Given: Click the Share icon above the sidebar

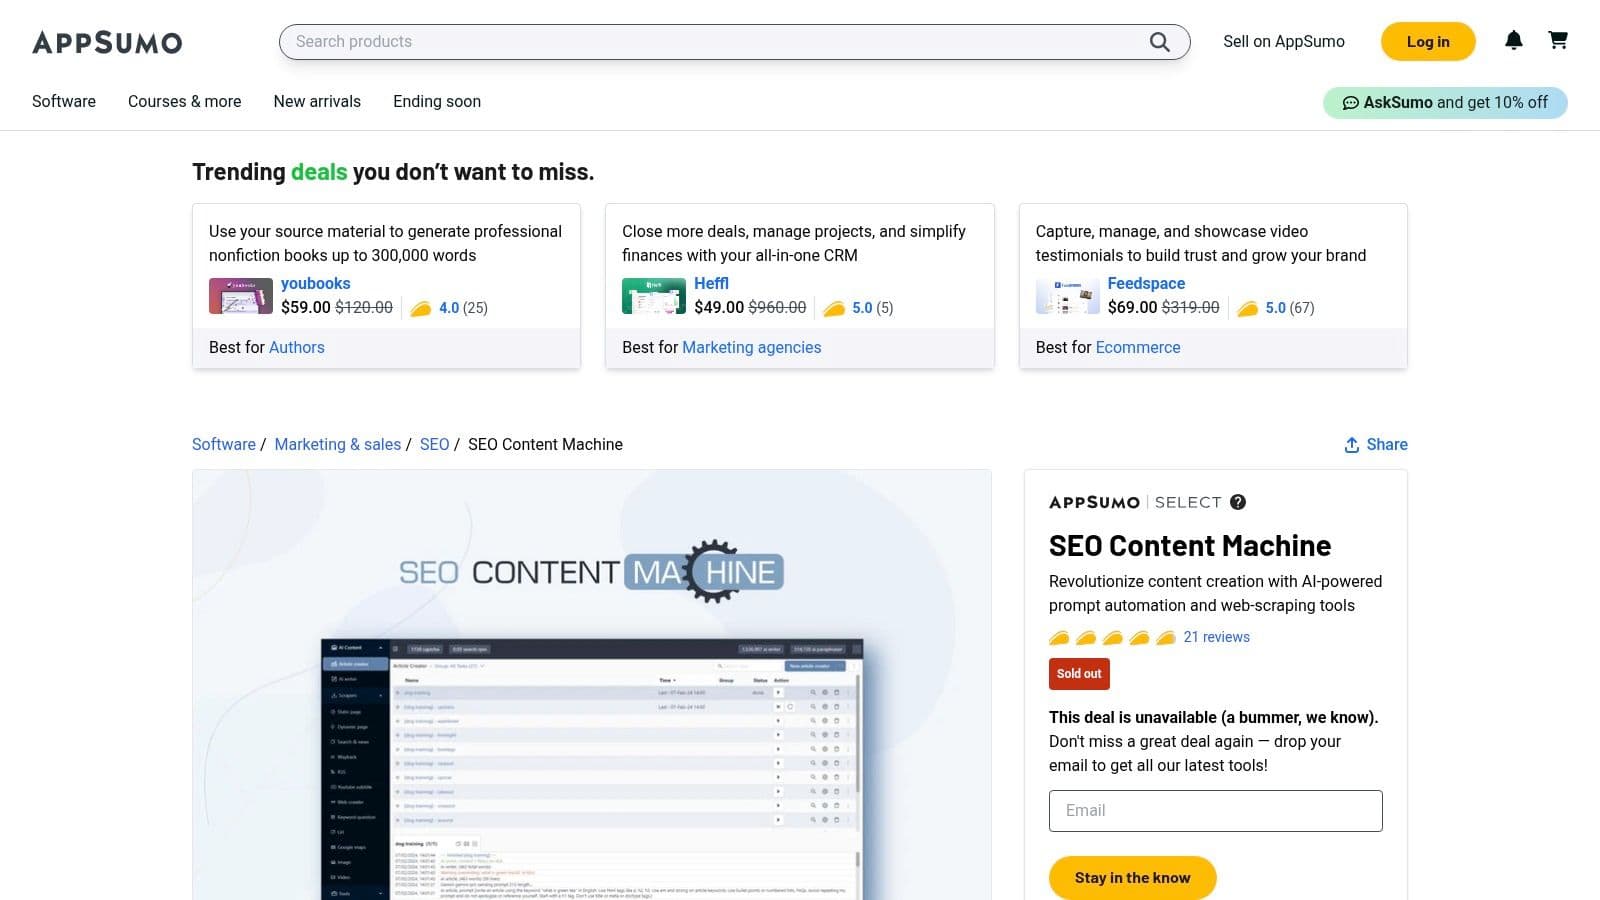Looking at the screenshot, I should (x=1350, y=444).
